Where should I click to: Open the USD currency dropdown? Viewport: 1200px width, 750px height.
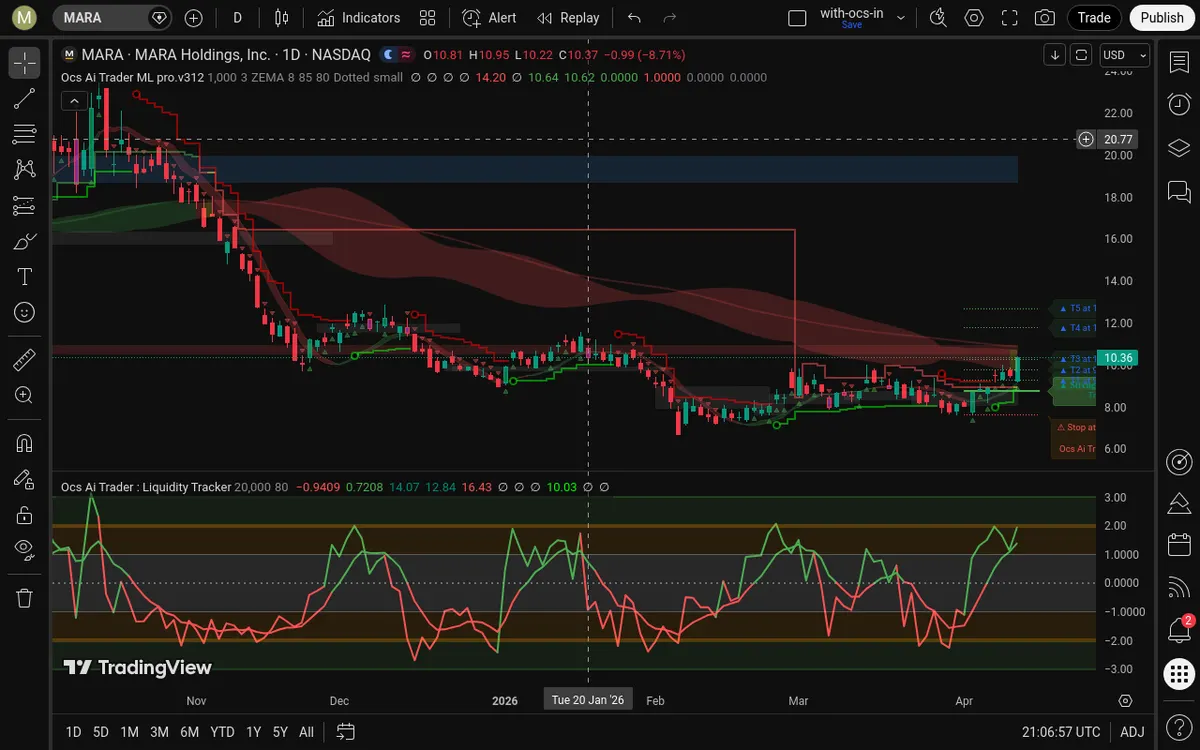coord(1124,55)
